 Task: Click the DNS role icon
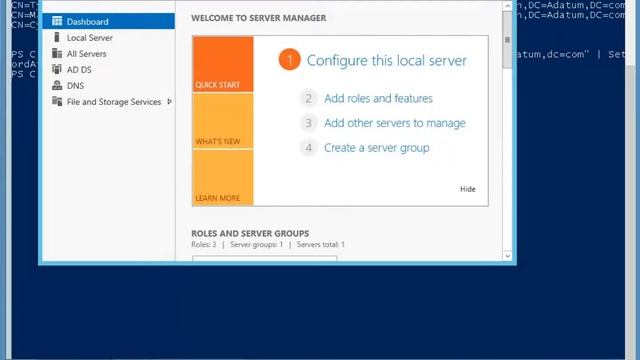coord(57,85)
